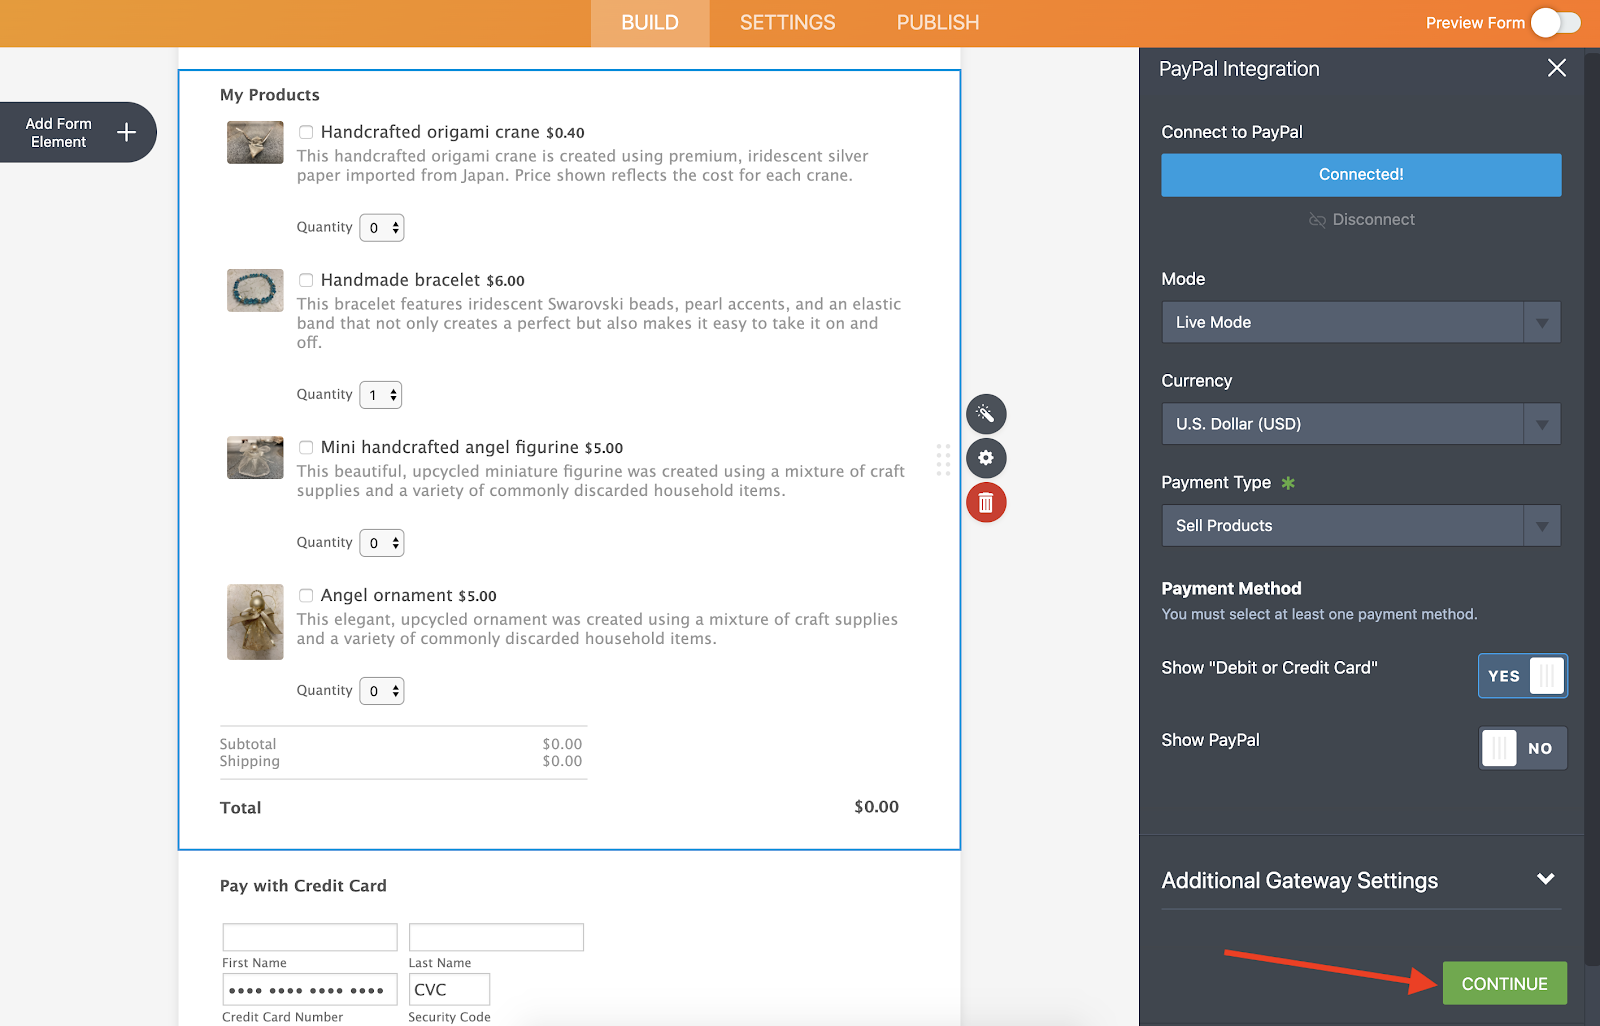Screen dimensions: 1600x1026
Task: Select the Handcrafted origami crane thumbnail
Action: point(255,143)
